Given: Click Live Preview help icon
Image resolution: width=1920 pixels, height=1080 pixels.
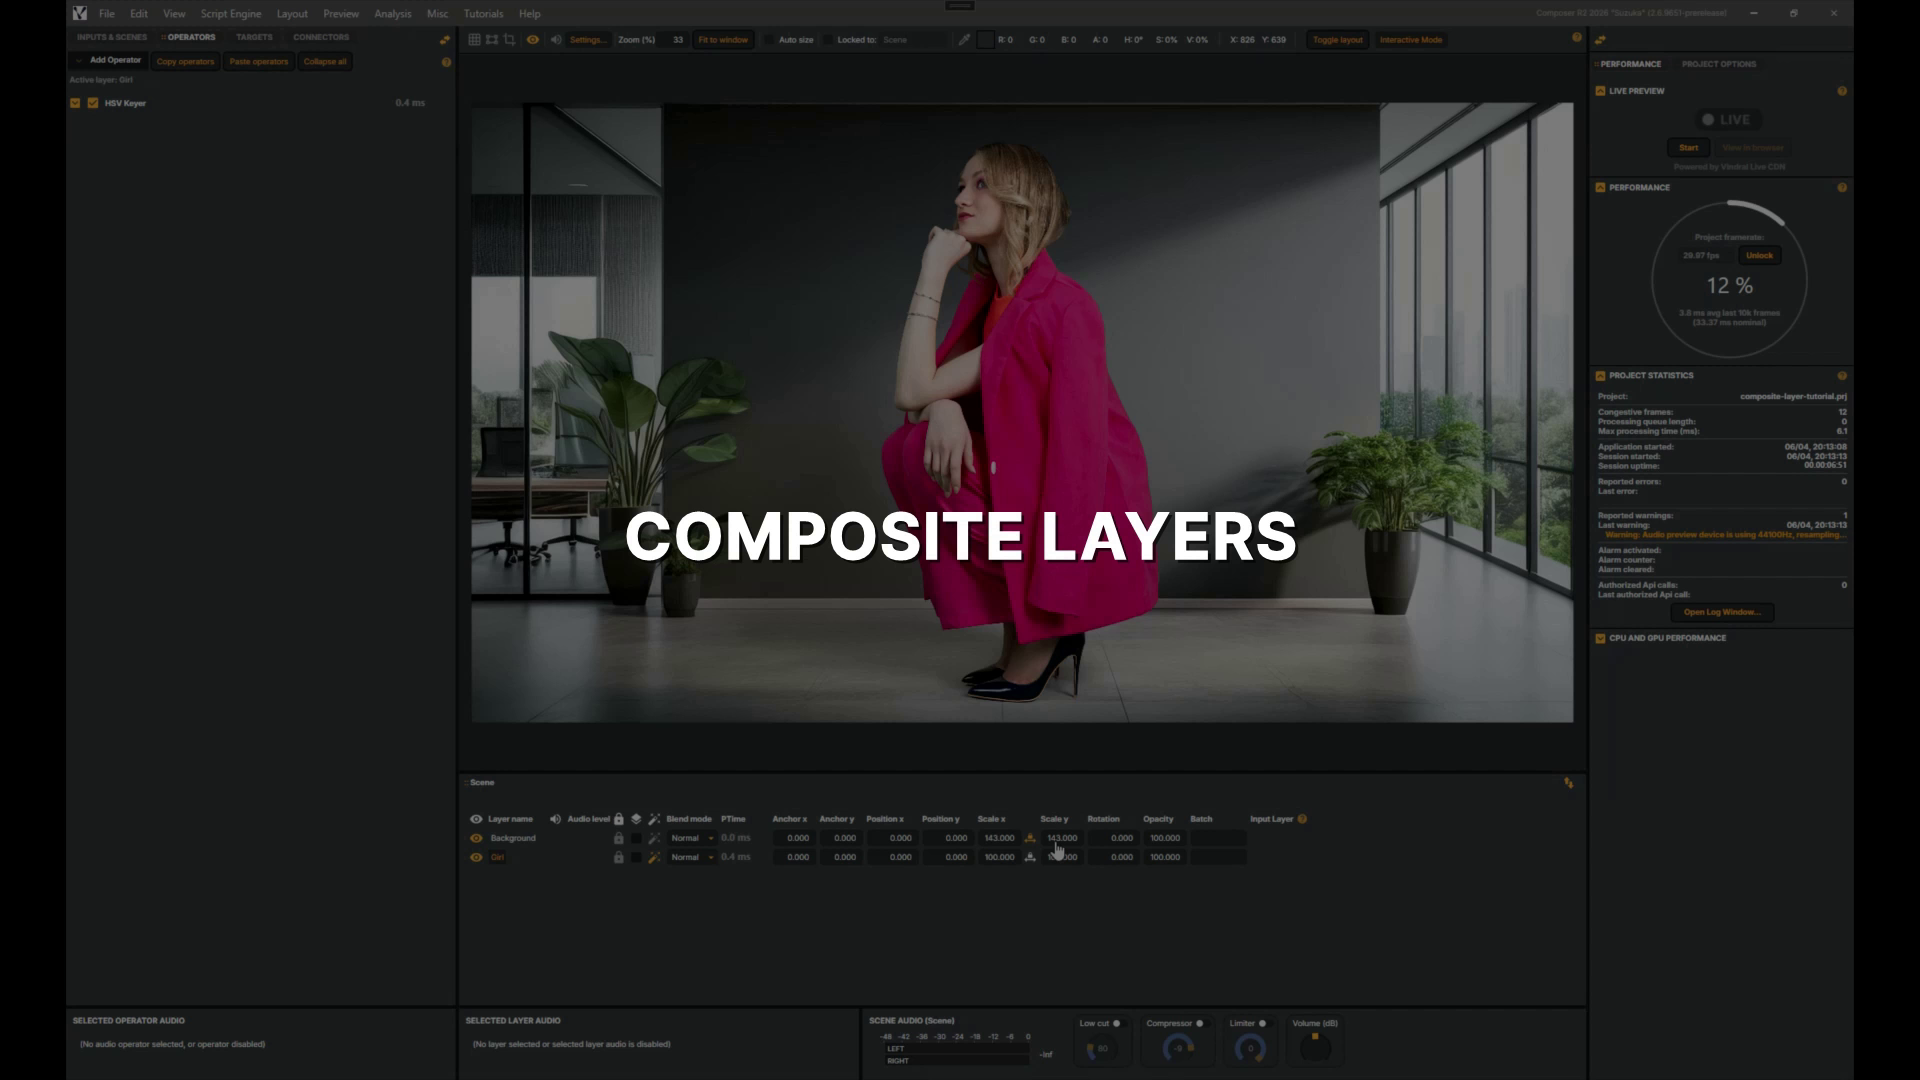Looking at the screenshot, I should [x=1842, y=91].
